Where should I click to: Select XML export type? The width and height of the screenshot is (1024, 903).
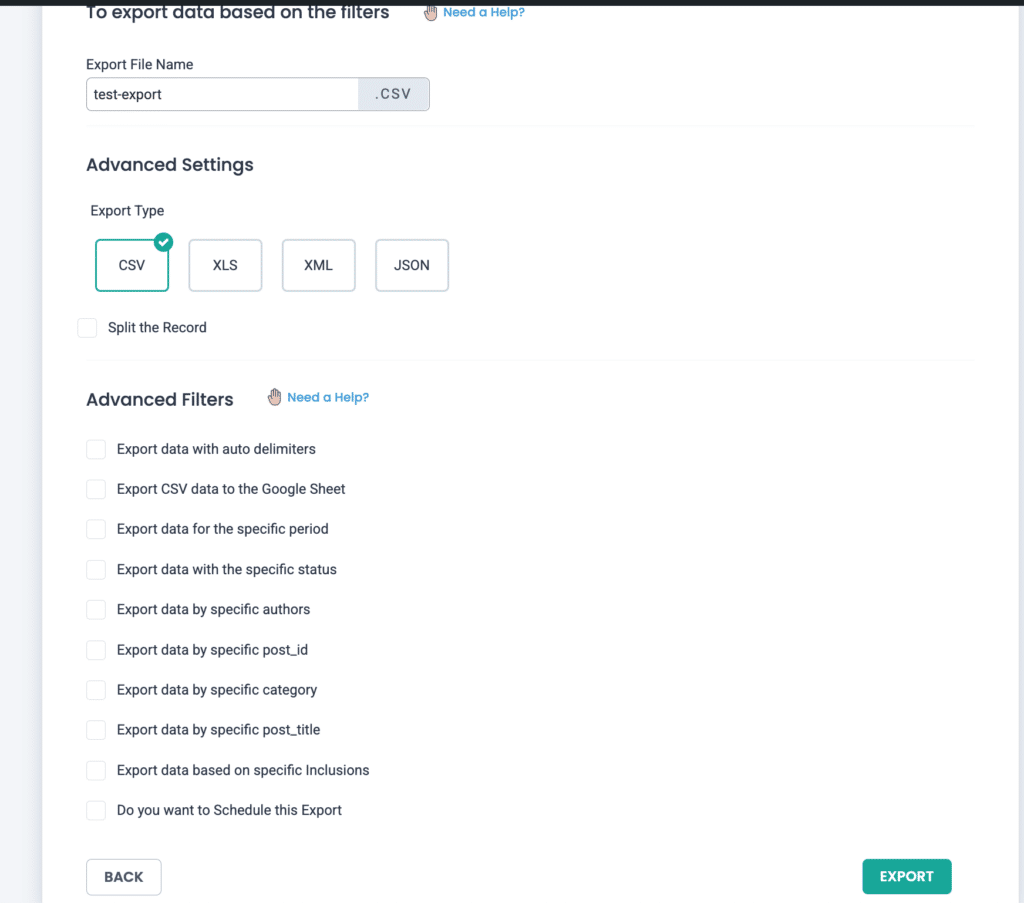[319, 265]
